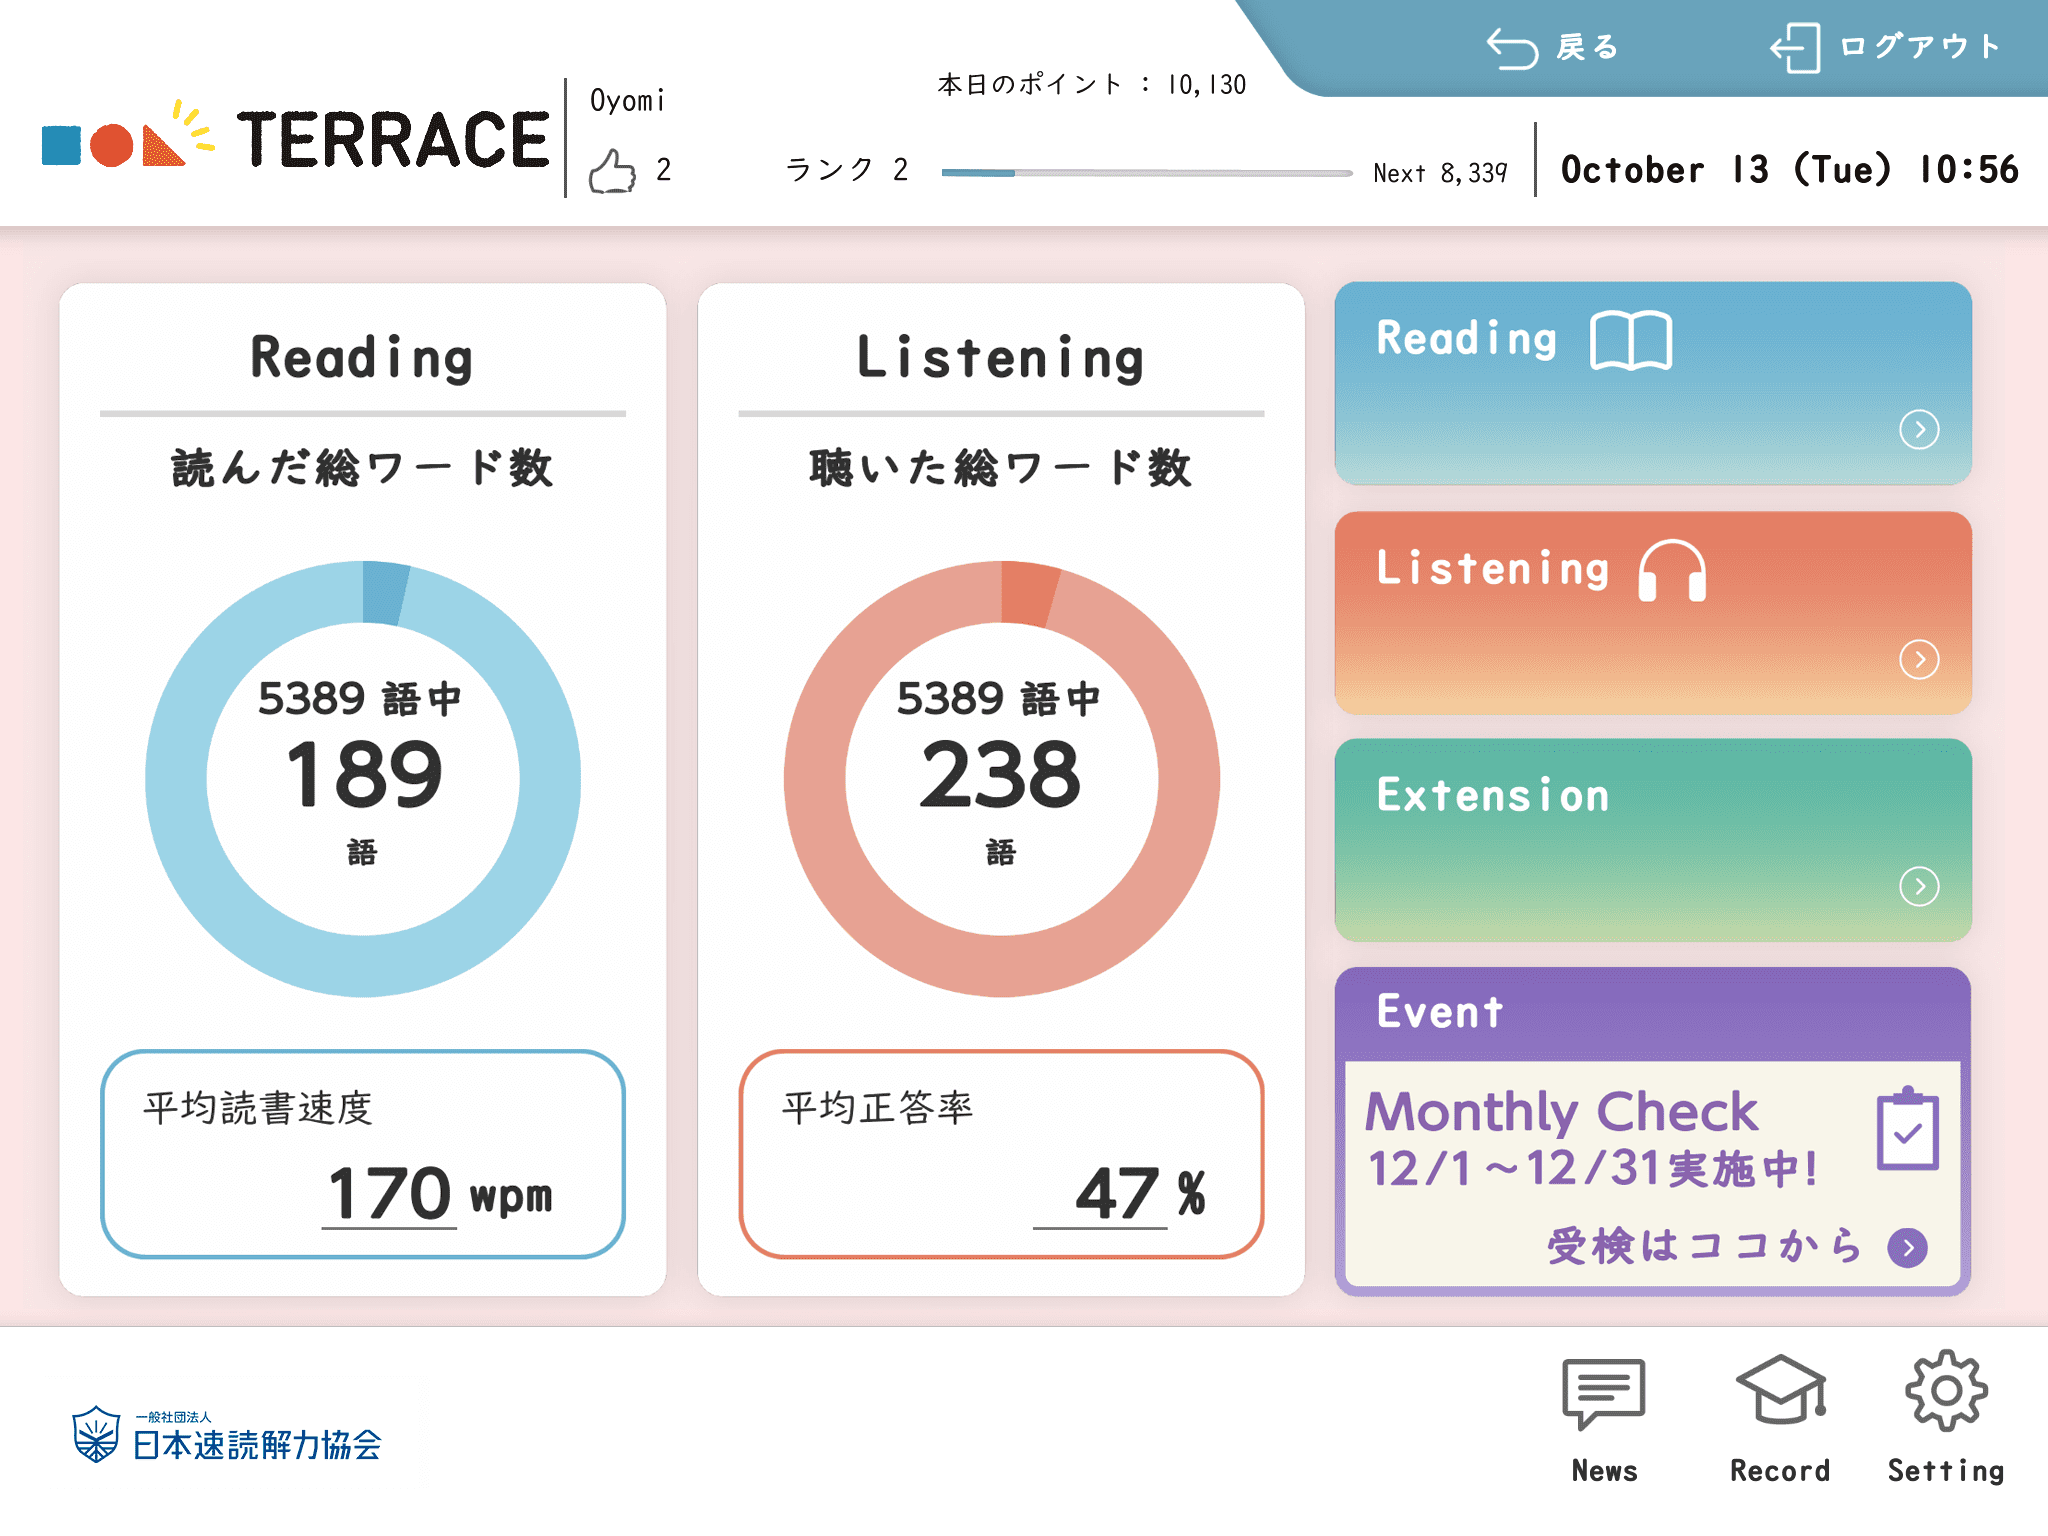Click the back arrow icon

coord(1511,48)
